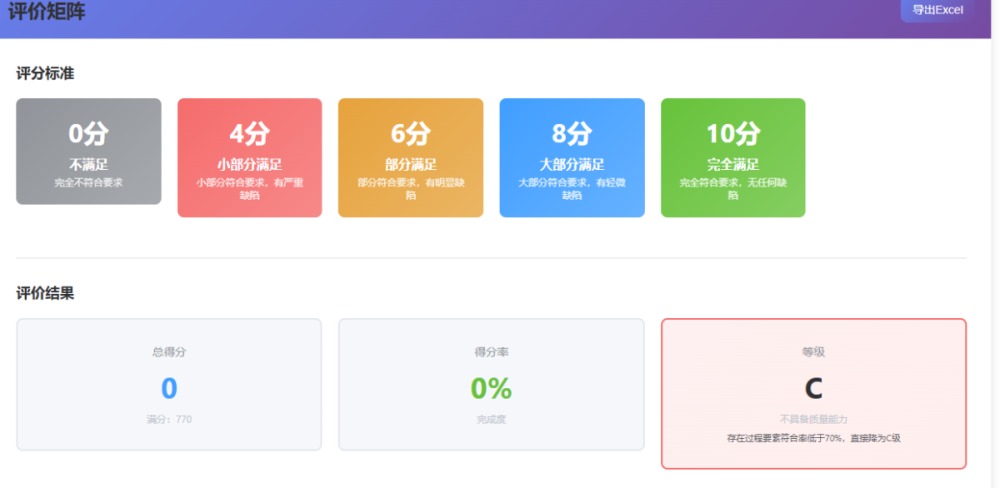This screenshot has height=488, width=1000.
Task: Select the blue 8分 大部分满足 card
Action: tap(572, 157)
